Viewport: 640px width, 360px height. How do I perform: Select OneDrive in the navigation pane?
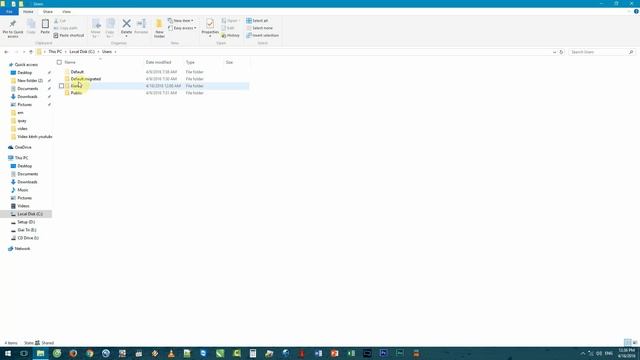coord(23,147)
